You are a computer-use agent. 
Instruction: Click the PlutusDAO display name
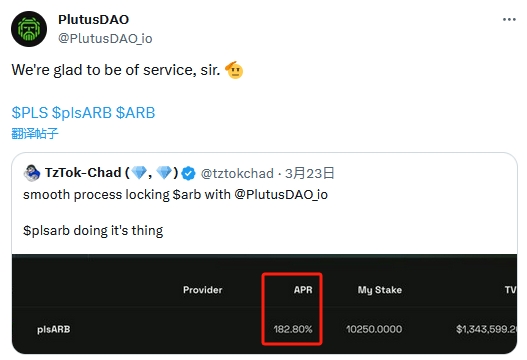tap(93, 19)
